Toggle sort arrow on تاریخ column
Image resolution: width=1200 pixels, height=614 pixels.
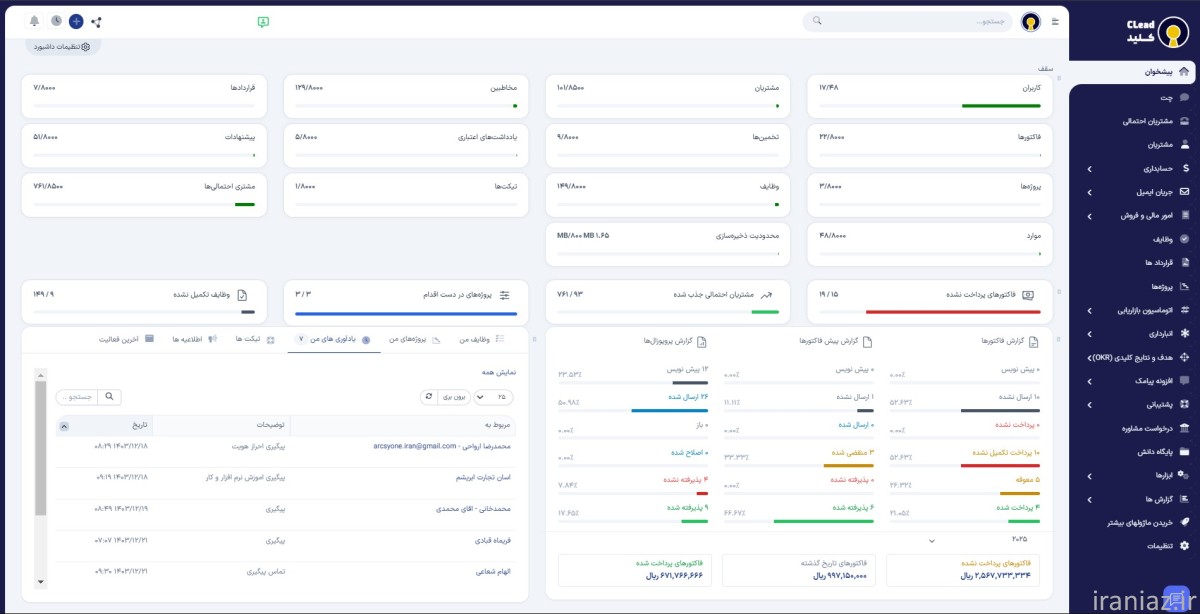click(64, 426)
